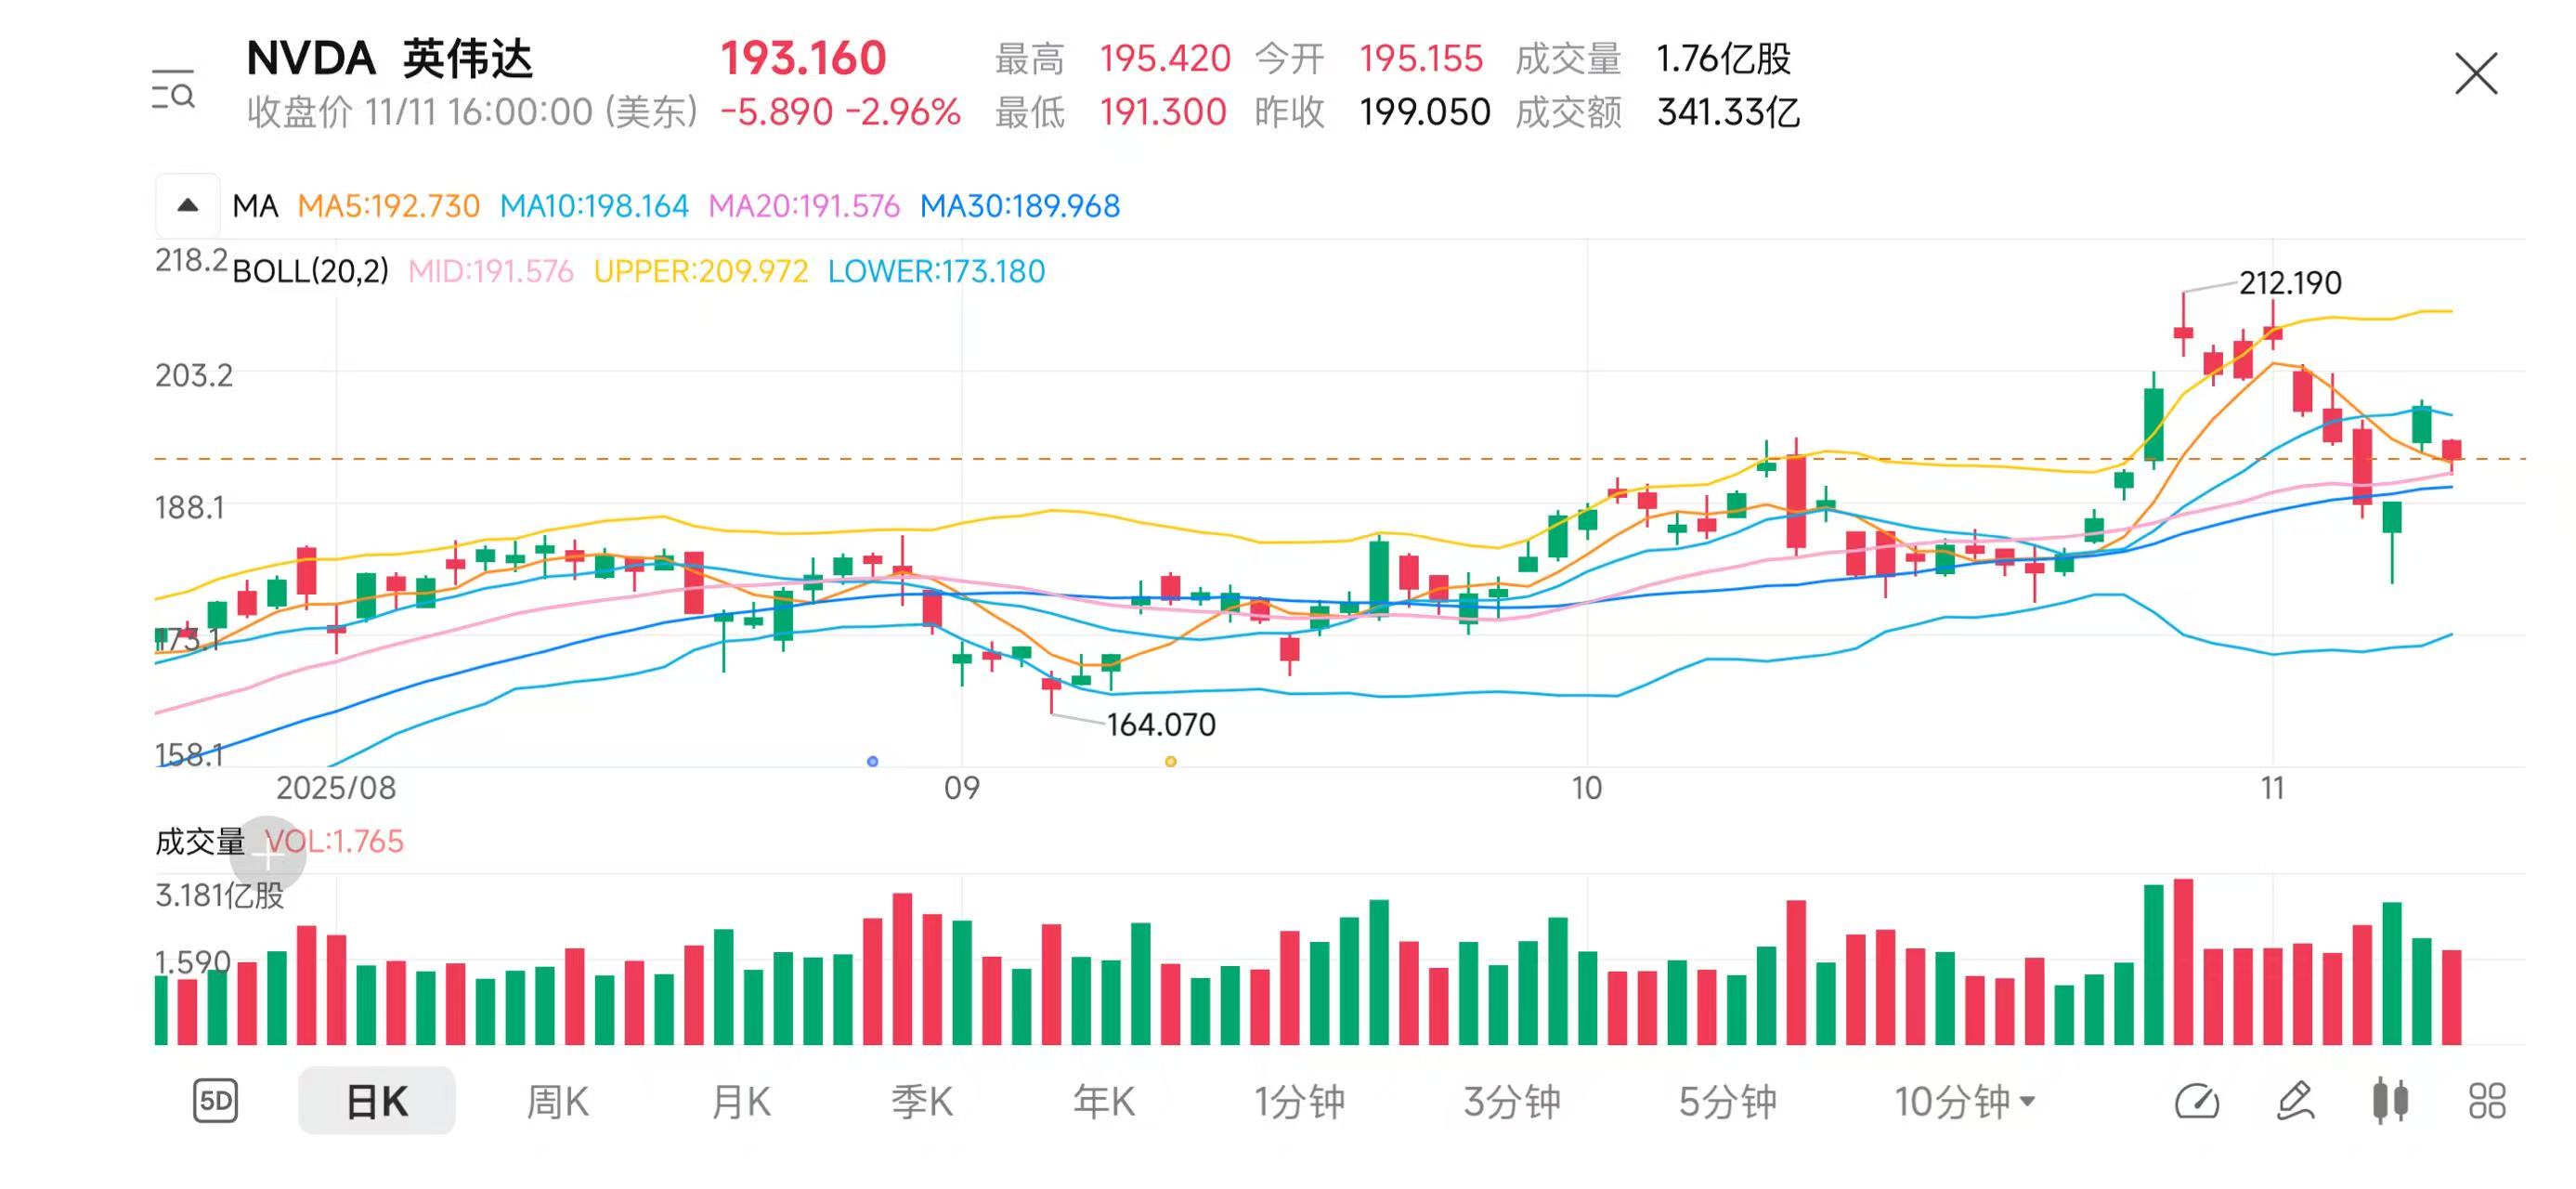This screenshot has height=1189, width=2576.
Task: Open the 5D chart view icon
Action: [x=215, y=1101]
